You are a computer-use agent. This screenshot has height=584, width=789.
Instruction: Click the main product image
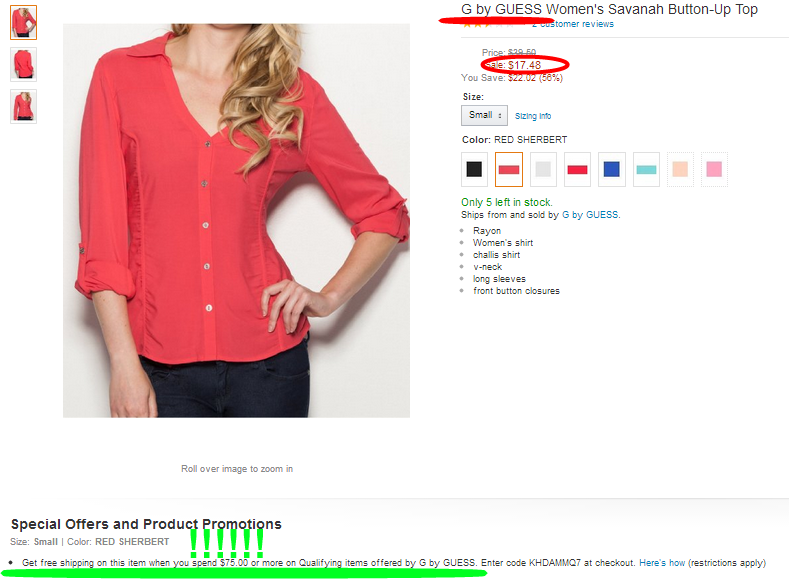coord(236,220)
